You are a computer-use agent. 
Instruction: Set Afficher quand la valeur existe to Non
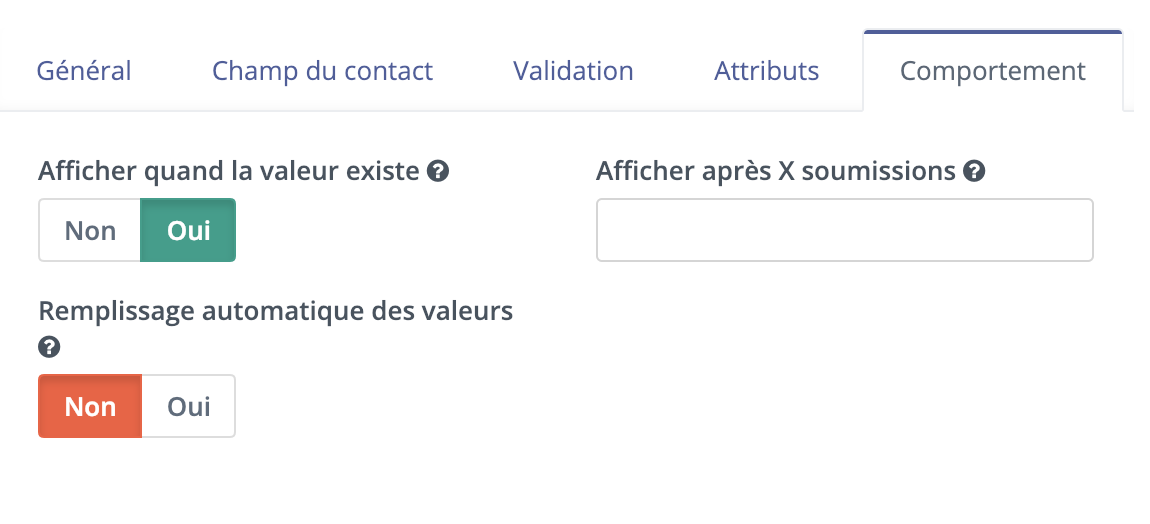pyautogui.click(x=89, y=230)
